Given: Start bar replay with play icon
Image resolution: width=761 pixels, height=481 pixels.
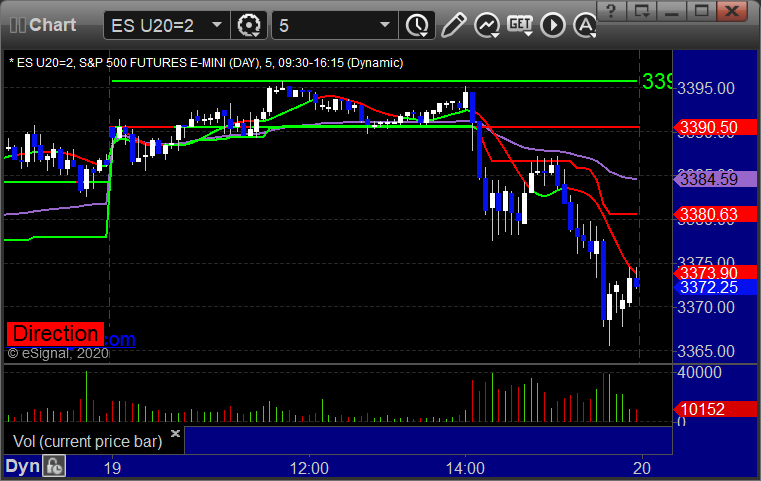Looking at the screenshot, I should pos(553,25).
